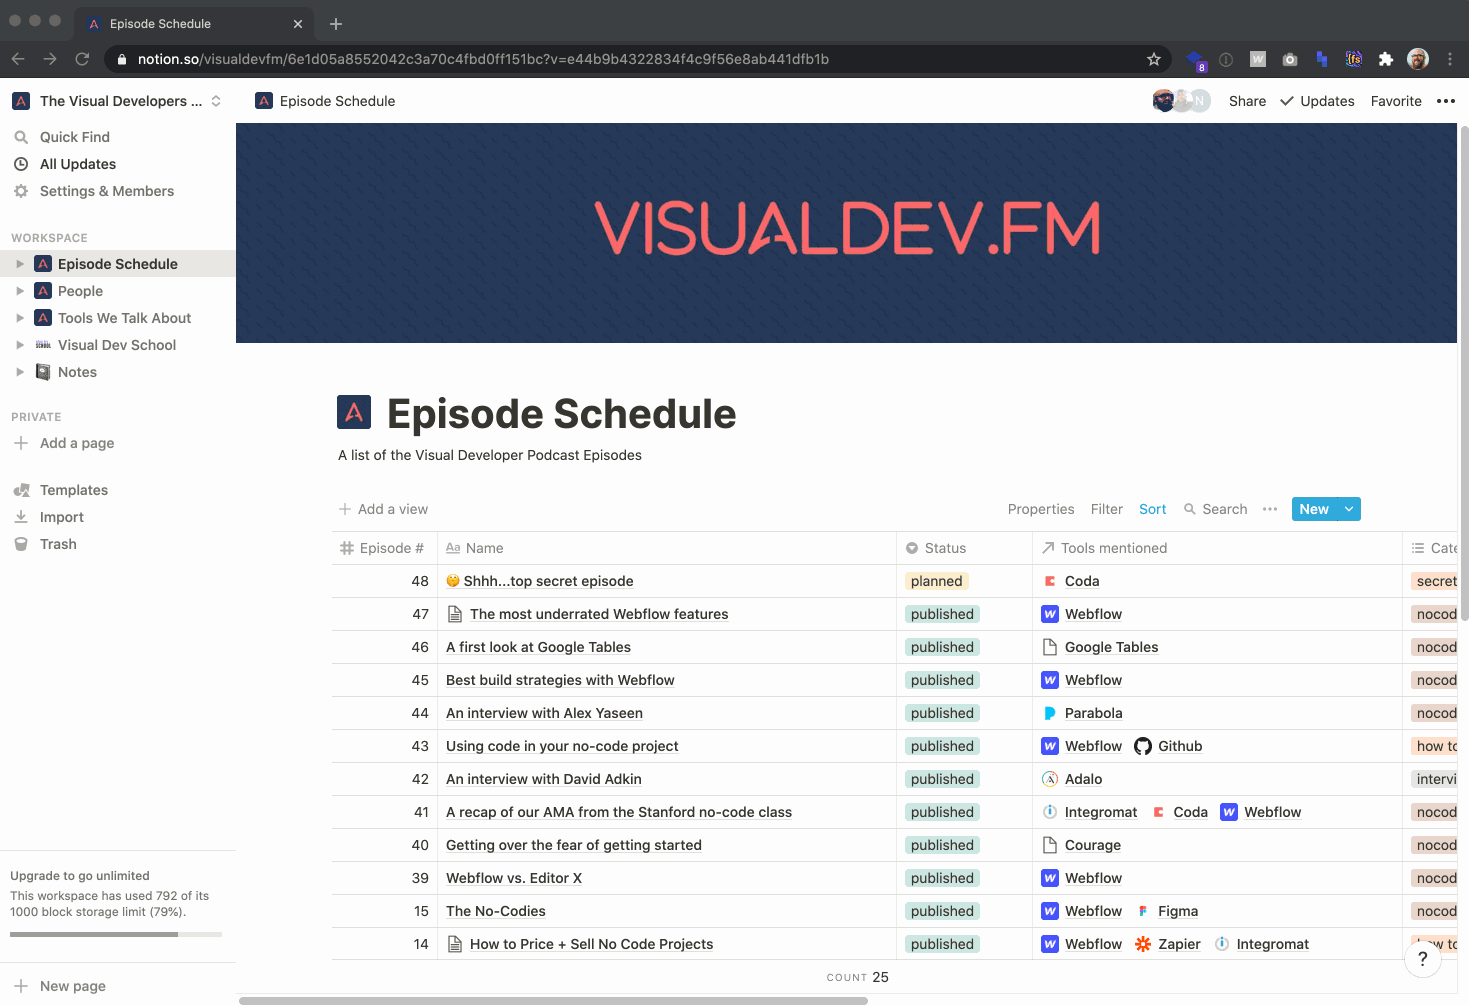Expand Tools We Talk About toggle
The image size is (1469, 1005).
(x=20, y=318)
